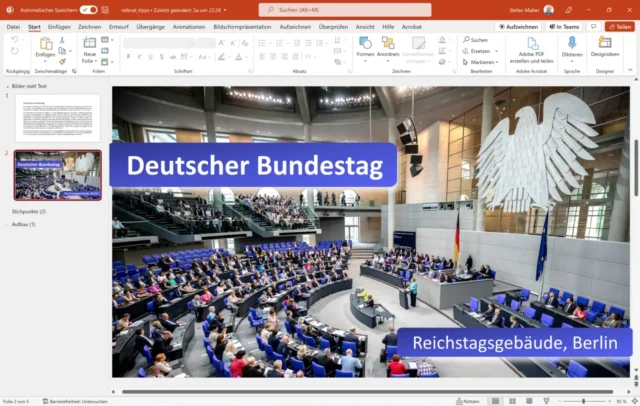Click the Aufzeichnen button at top right
640x406 pixels.
(x=517, y=27)
